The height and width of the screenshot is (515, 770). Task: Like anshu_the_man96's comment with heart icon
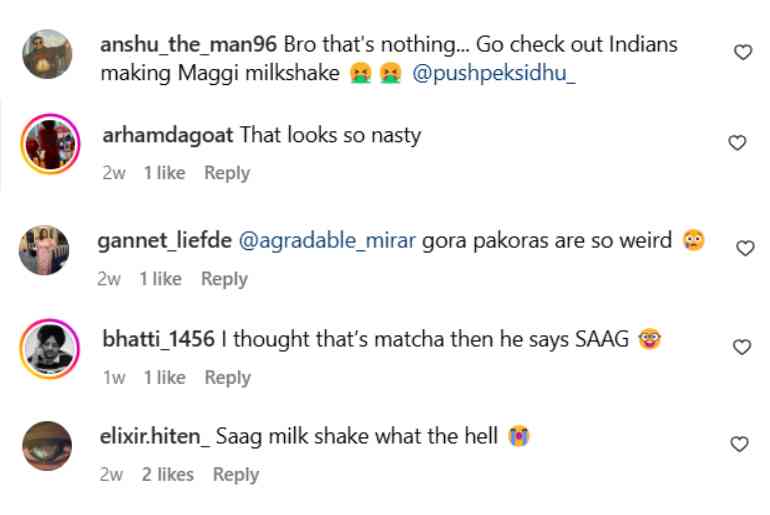click(x=743, y=52)
